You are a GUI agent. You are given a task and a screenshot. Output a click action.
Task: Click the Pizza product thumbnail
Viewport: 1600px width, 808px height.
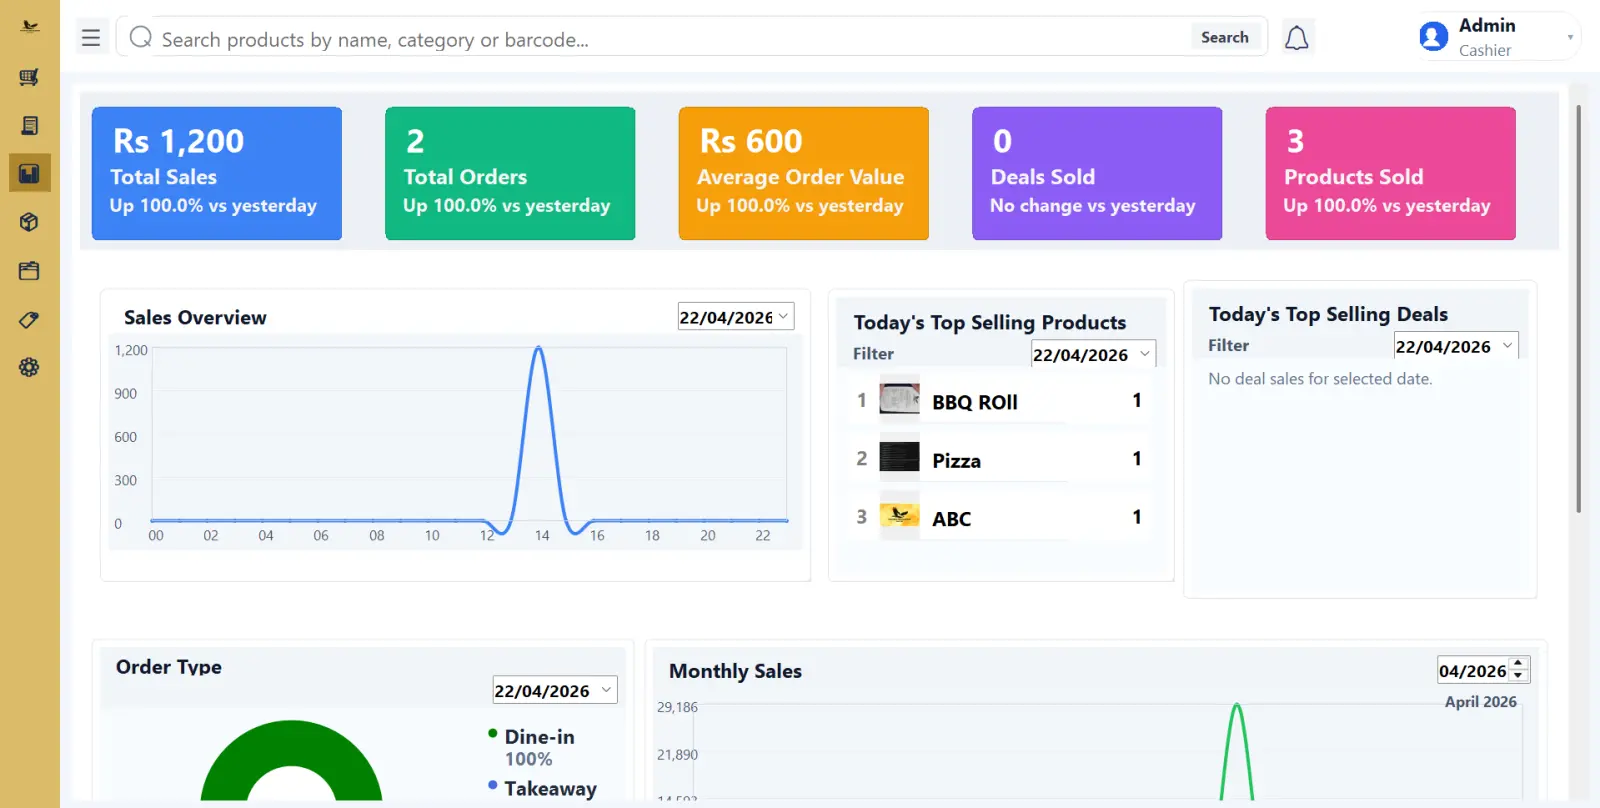899,457
